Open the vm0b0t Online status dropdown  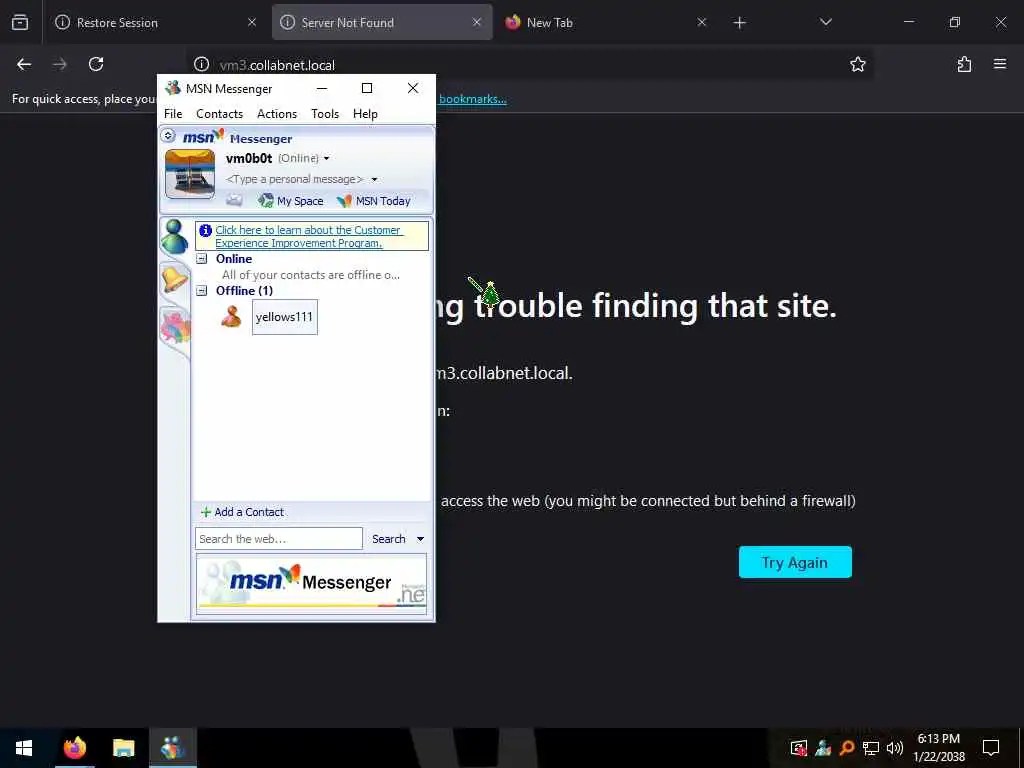pyautogui.click(x=327, y=158)
